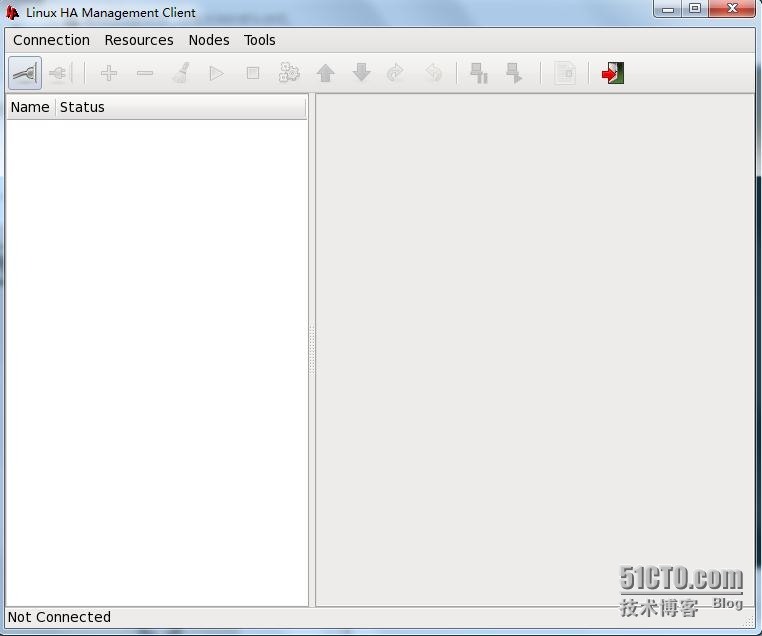Screen dimensions: 762x636
Task: Click the Name column header
Action: click(x=30, y=107)
